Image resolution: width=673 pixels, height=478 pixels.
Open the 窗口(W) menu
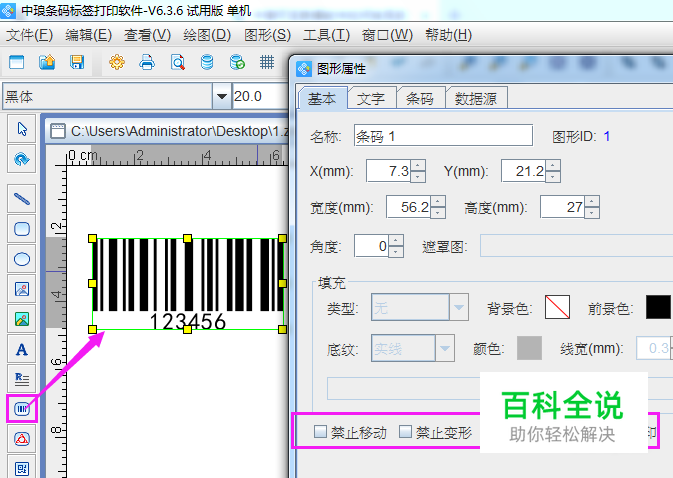coord(387,35)
